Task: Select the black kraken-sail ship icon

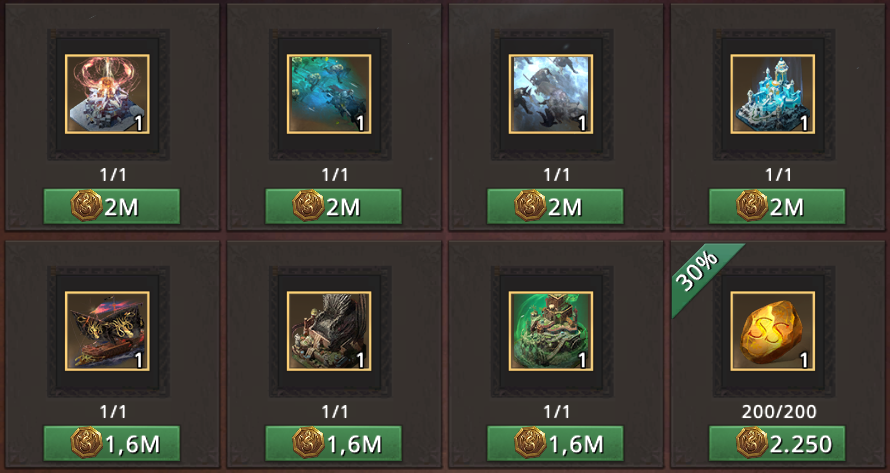Action: [x=107, y=331]
